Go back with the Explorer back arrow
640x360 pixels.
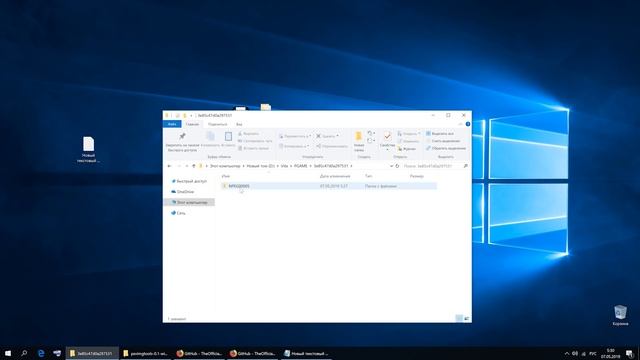pyautogui.click(x=169, y=166)
